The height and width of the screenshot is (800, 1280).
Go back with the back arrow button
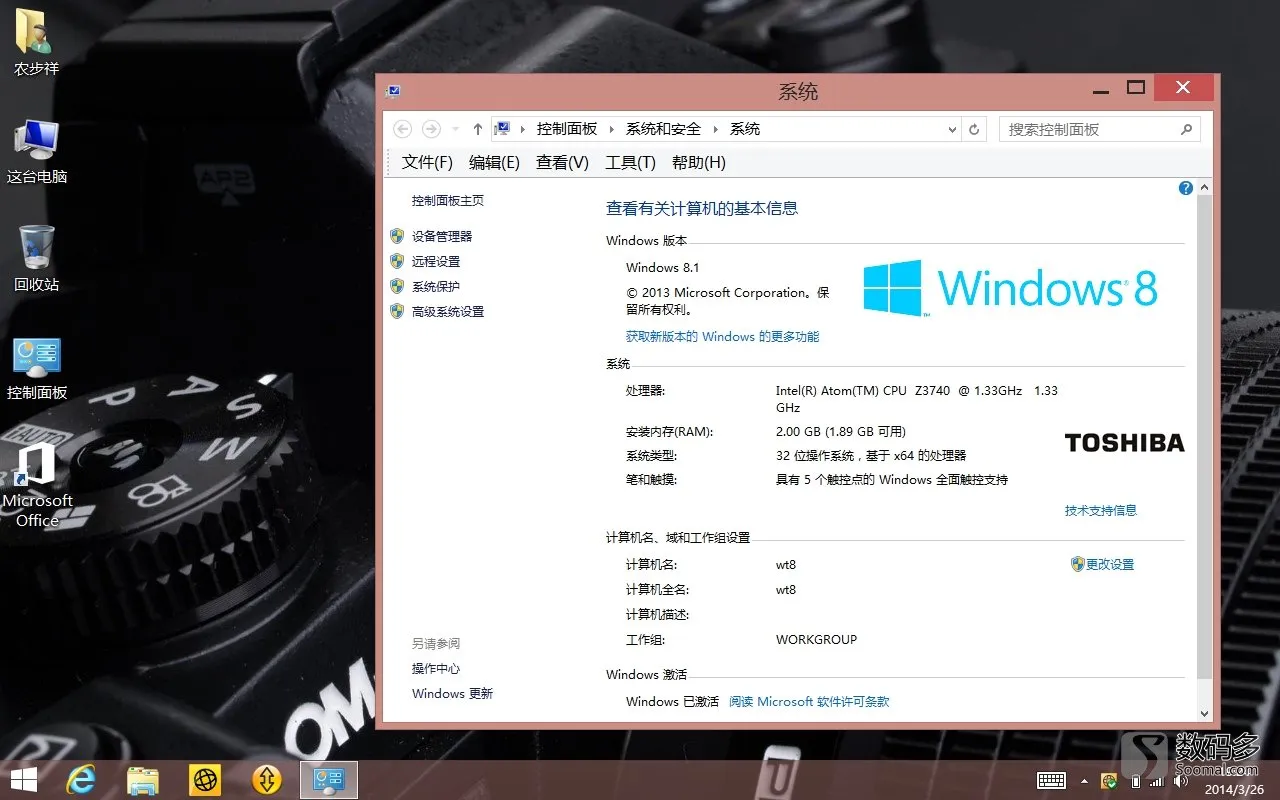pyautogui.click(x=402, y=129)
